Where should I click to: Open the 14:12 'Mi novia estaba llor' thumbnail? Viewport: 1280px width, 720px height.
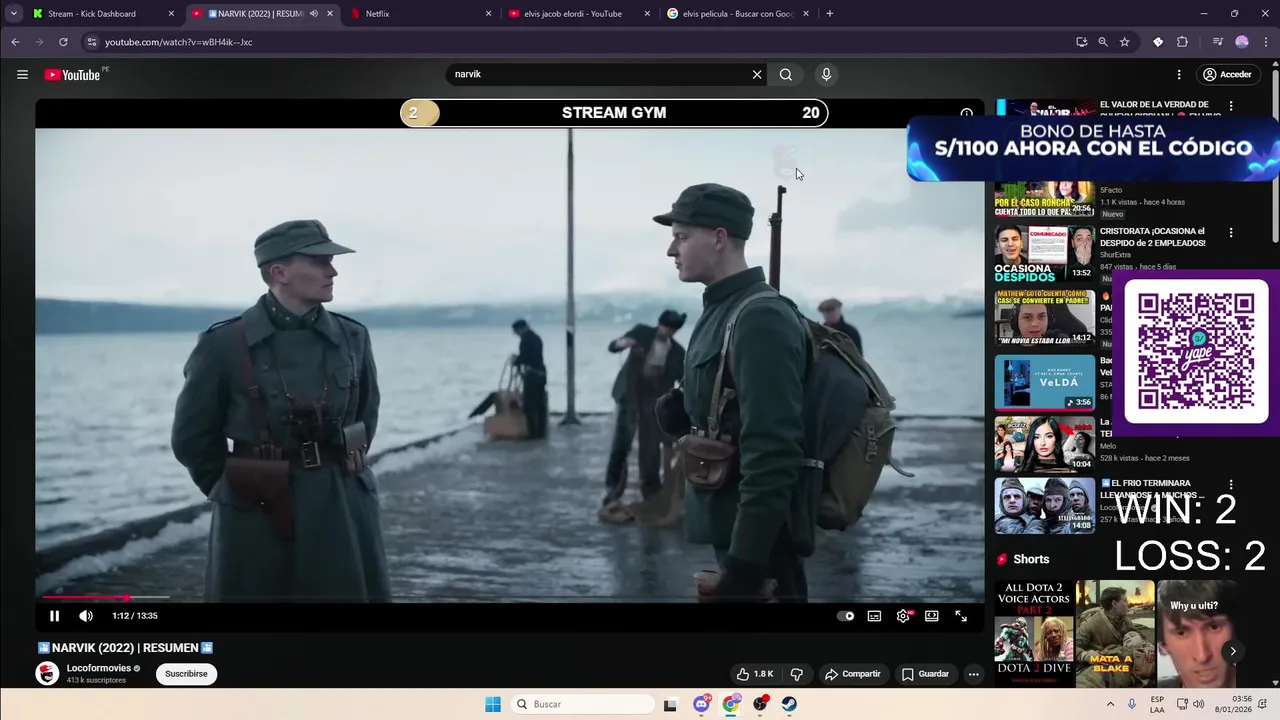click(x=1045, y=317)
